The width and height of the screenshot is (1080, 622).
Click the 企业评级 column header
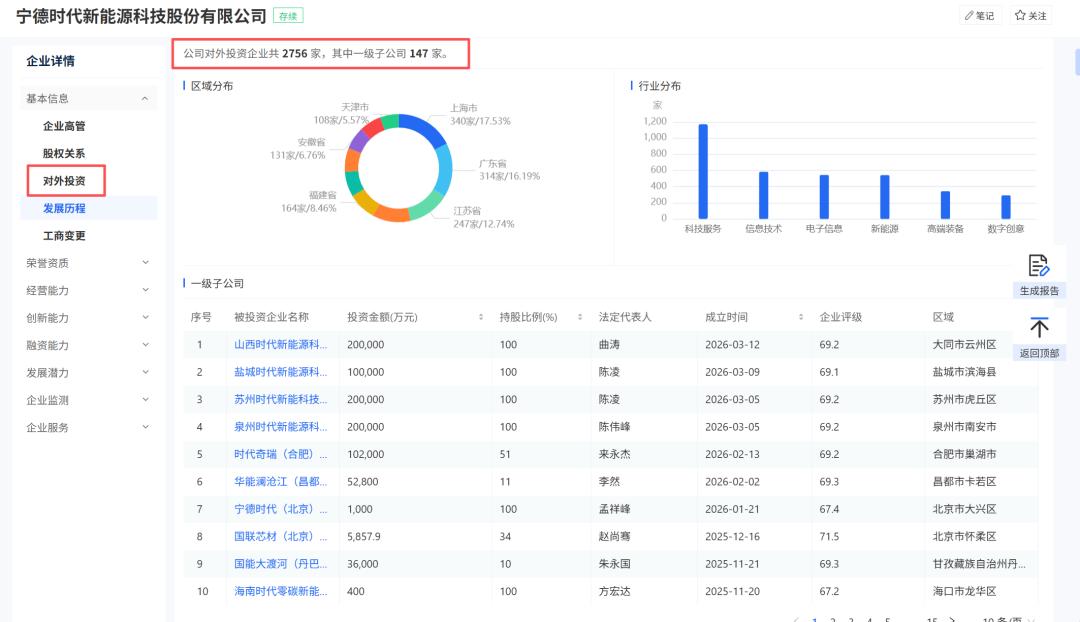click(840, 317)
